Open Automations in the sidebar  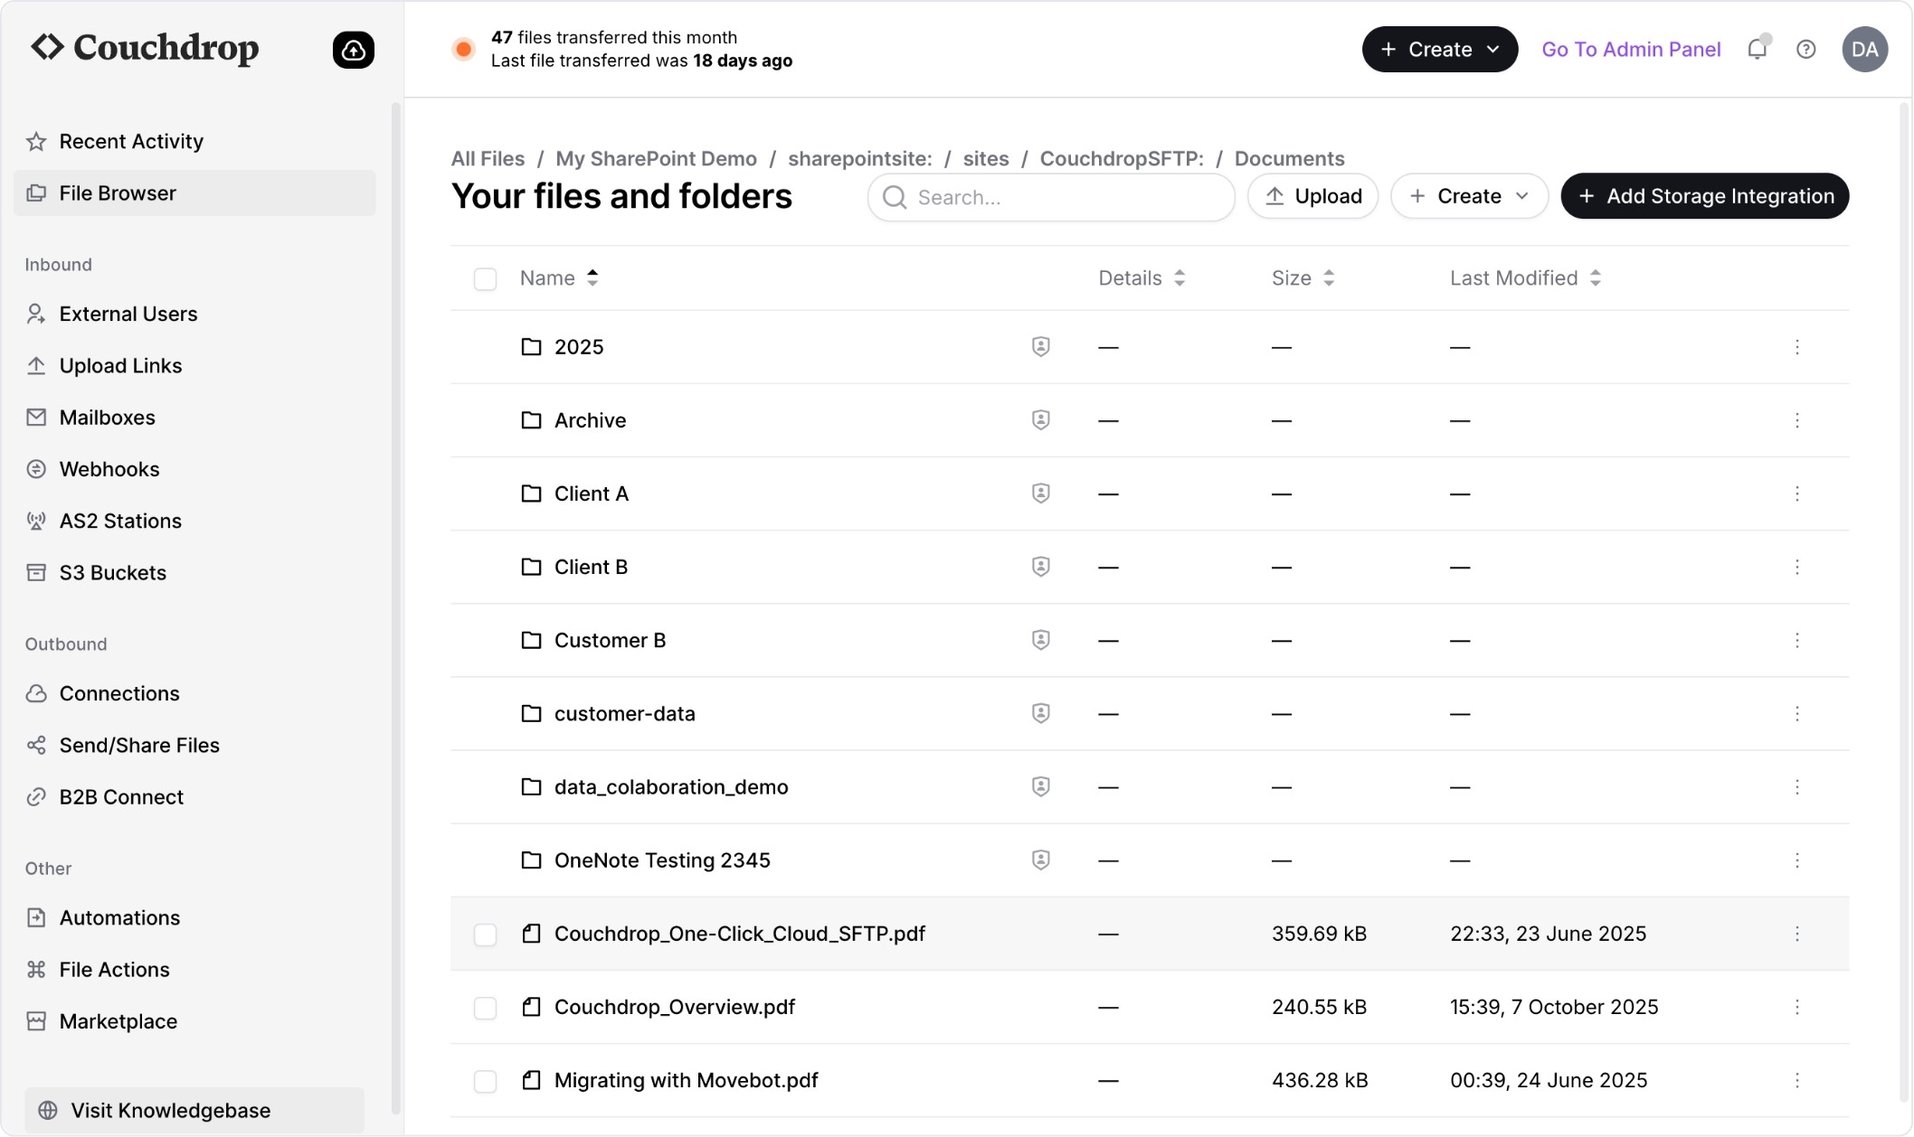click(x=195, y=918)
